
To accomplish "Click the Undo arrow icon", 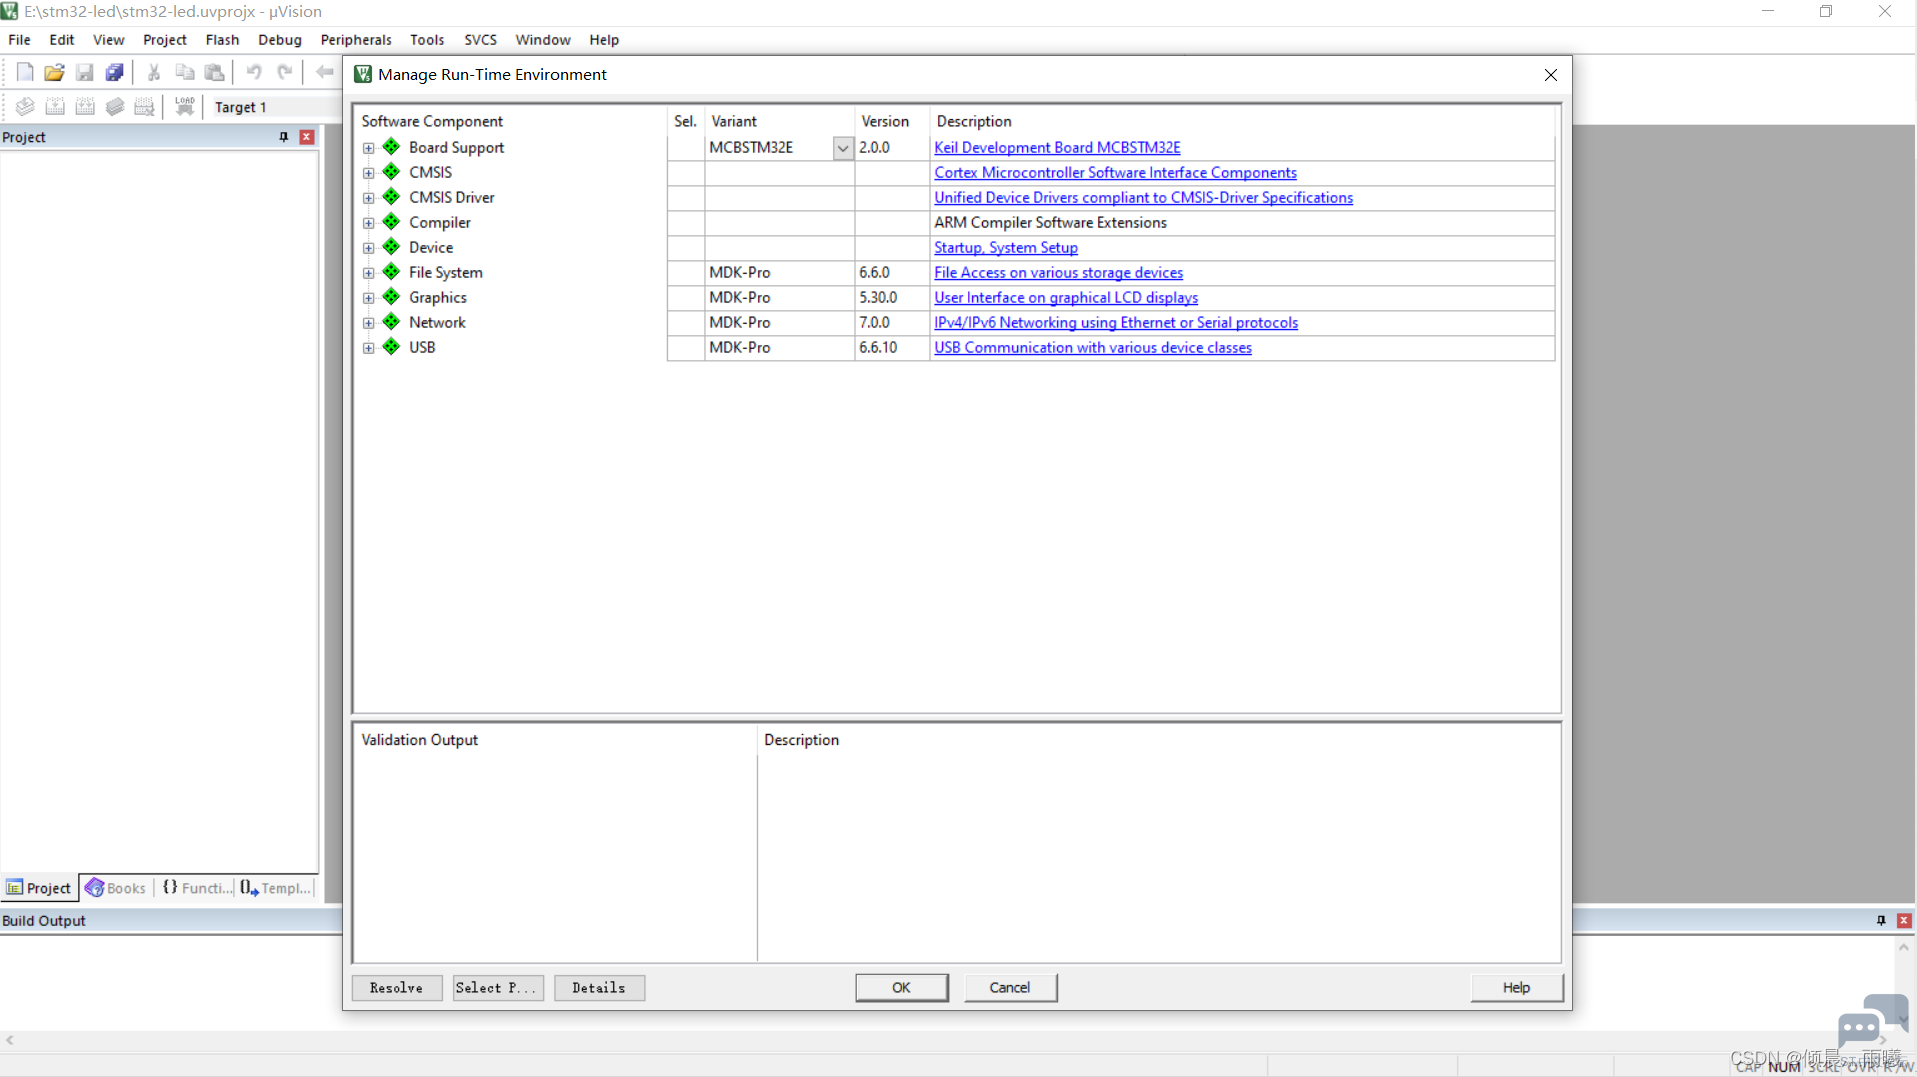I will 253,72.
